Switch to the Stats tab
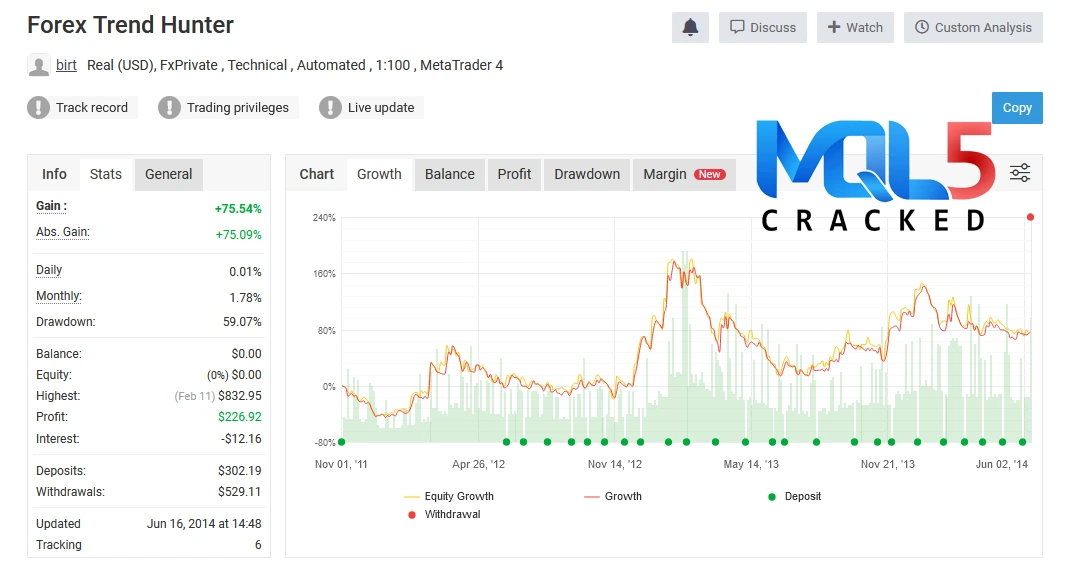The image size is (1070, 577). coord(106,174)
